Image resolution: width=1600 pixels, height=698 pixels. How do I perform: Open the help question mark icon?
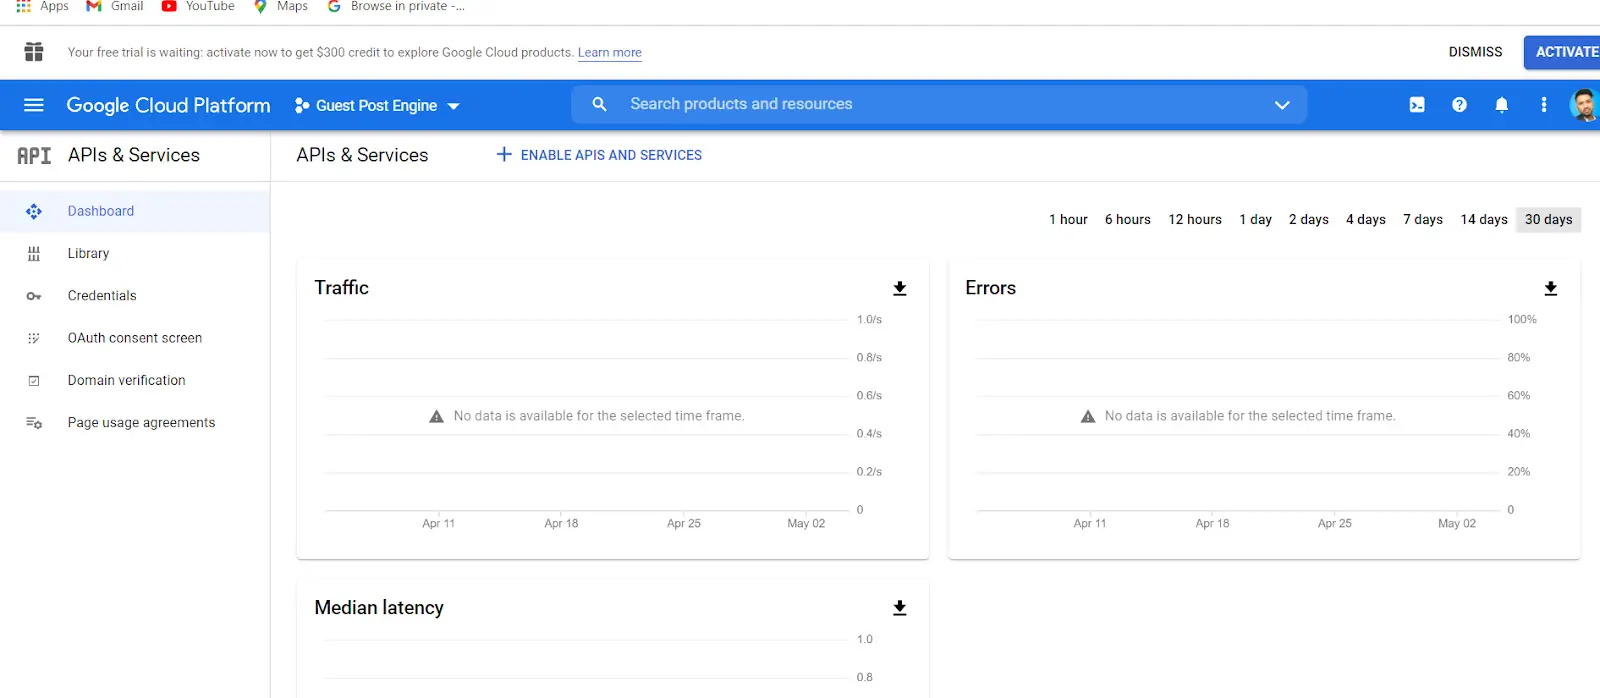[1459, 105]
